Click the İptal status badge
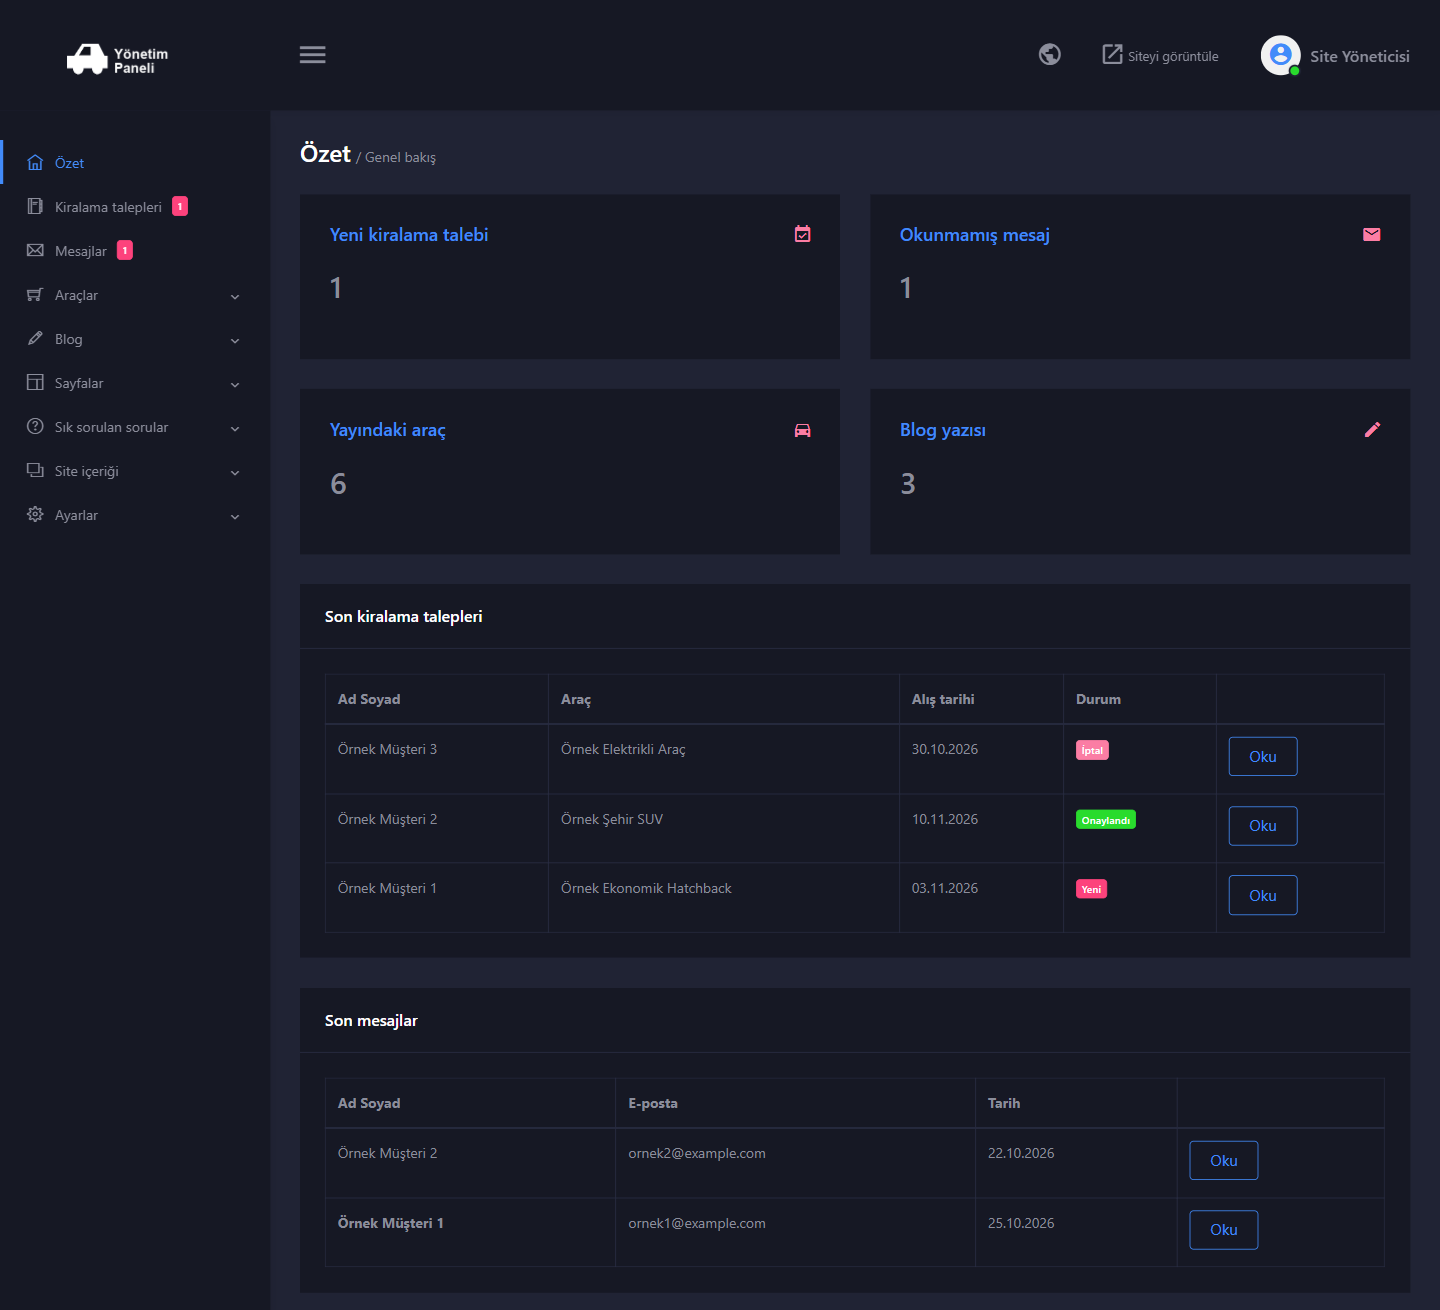 (1092, 750)
